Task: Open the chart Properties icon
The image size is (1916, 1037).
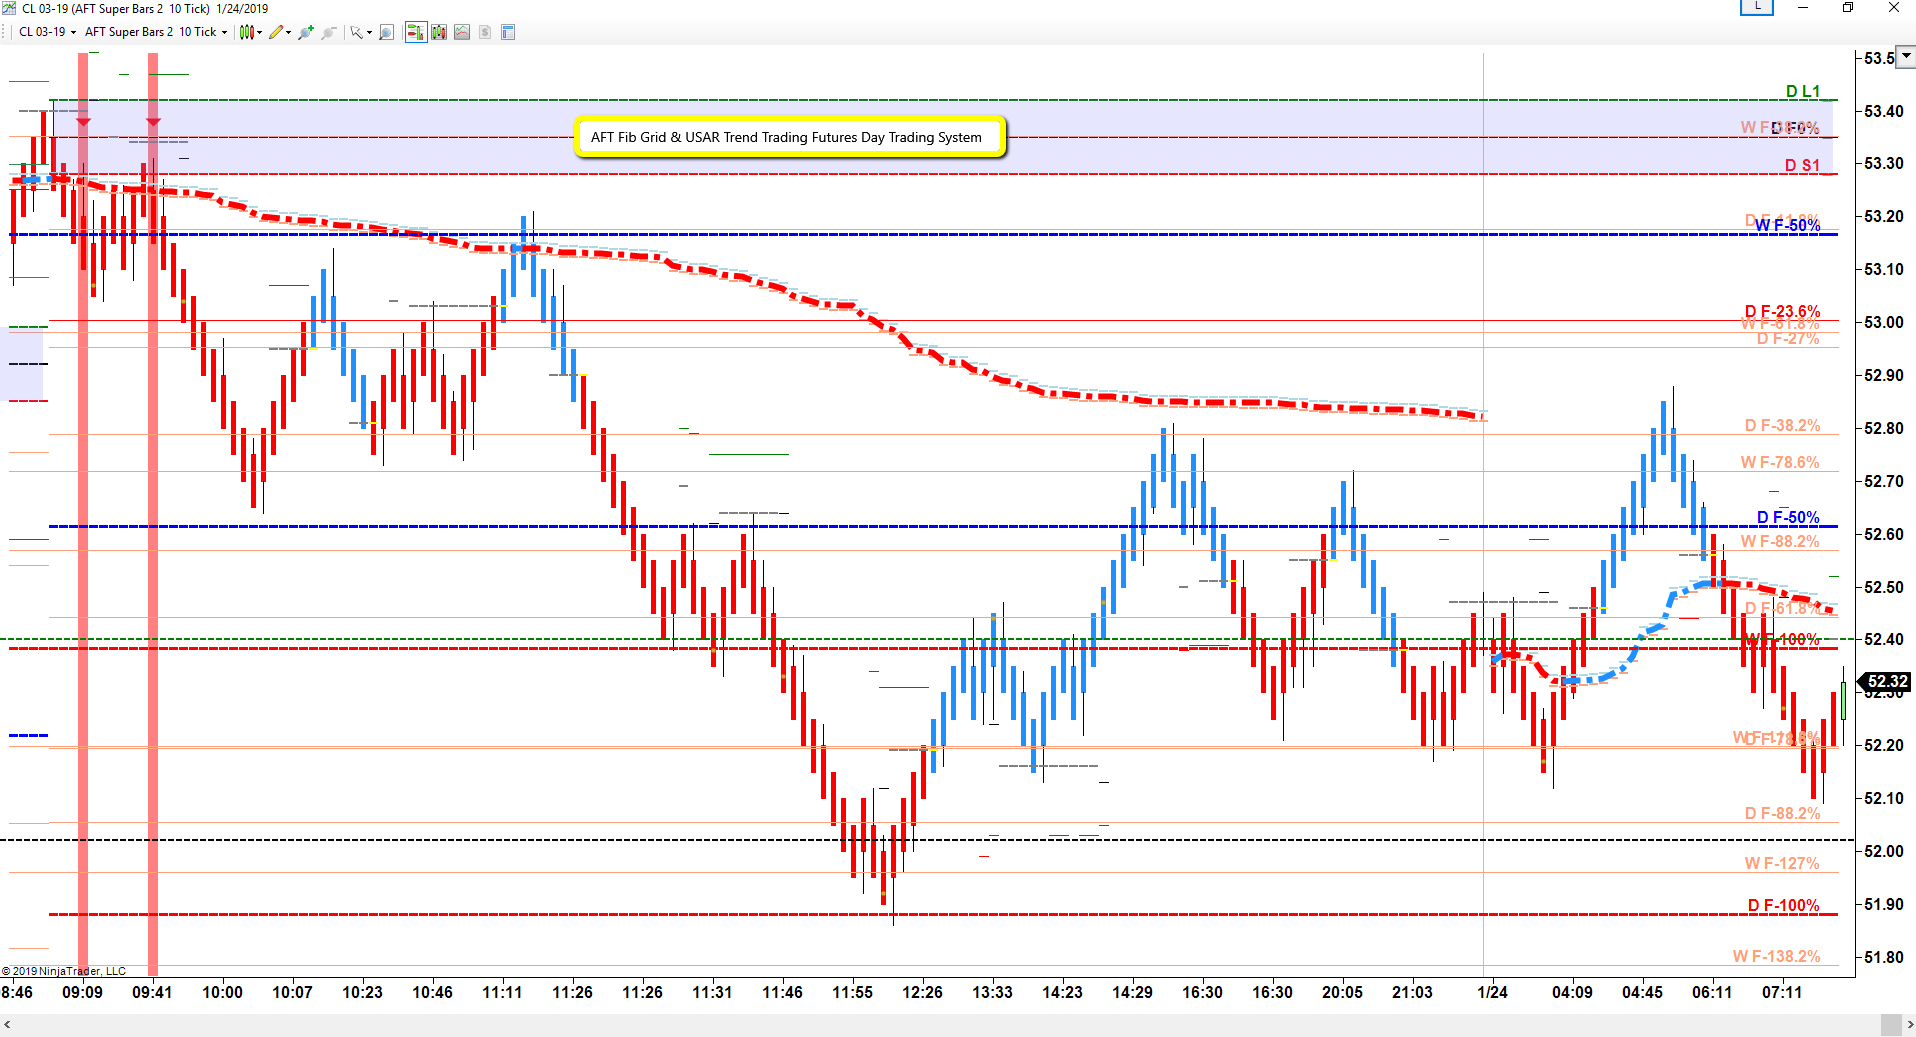Action: click(x=508, y=32)
